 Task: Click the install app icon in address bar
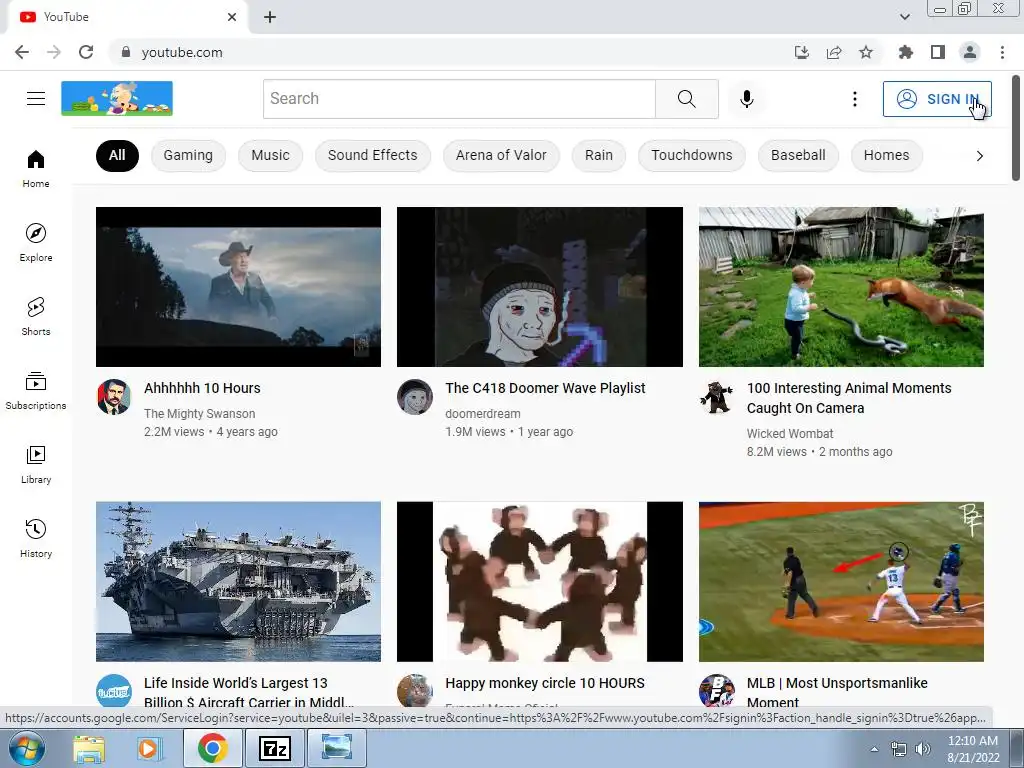801,52
